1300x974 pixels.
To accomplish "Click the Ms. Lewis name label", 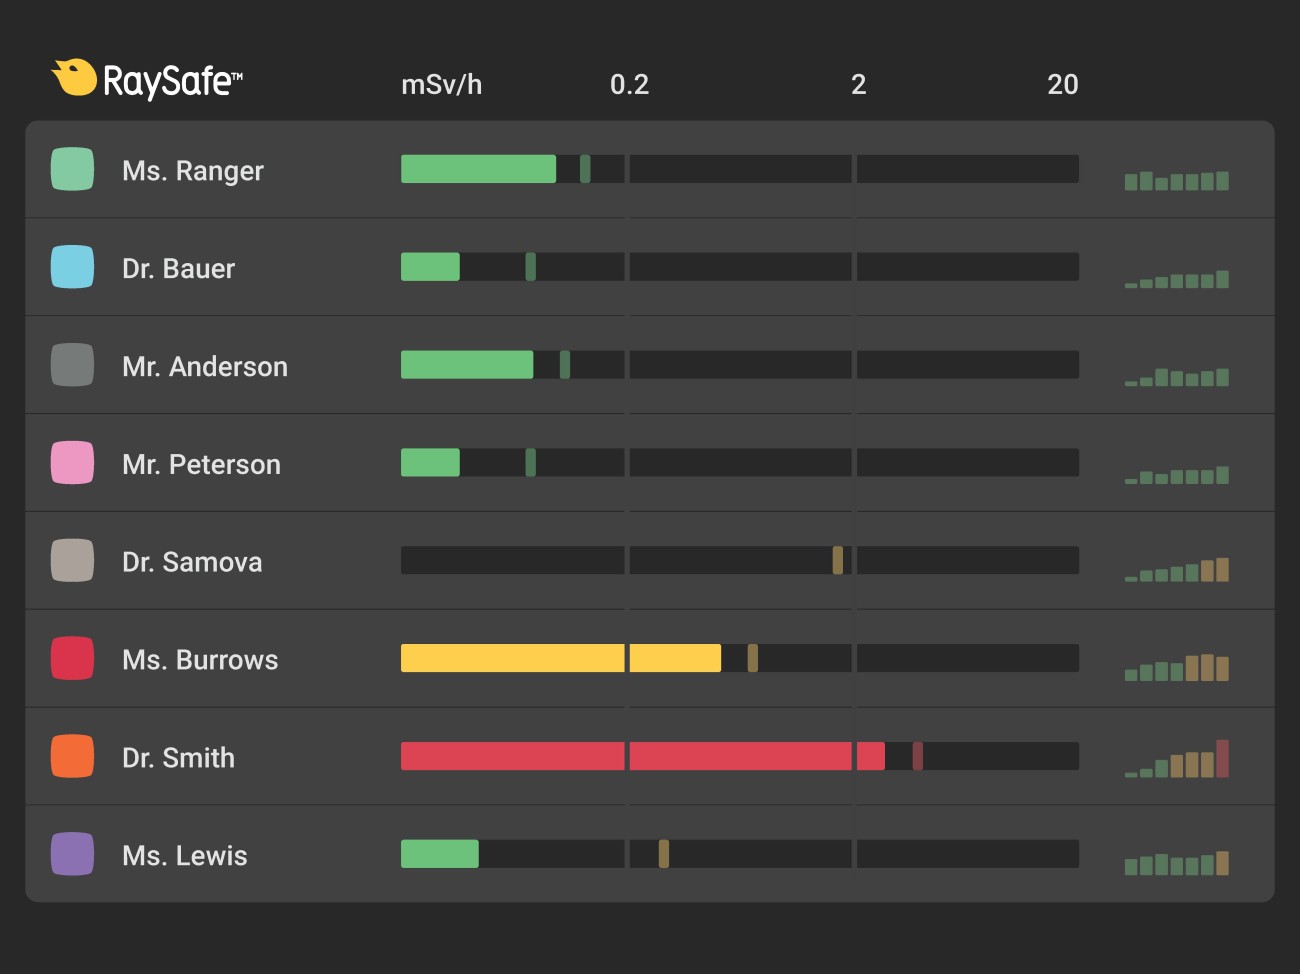I will click(184, 855).
